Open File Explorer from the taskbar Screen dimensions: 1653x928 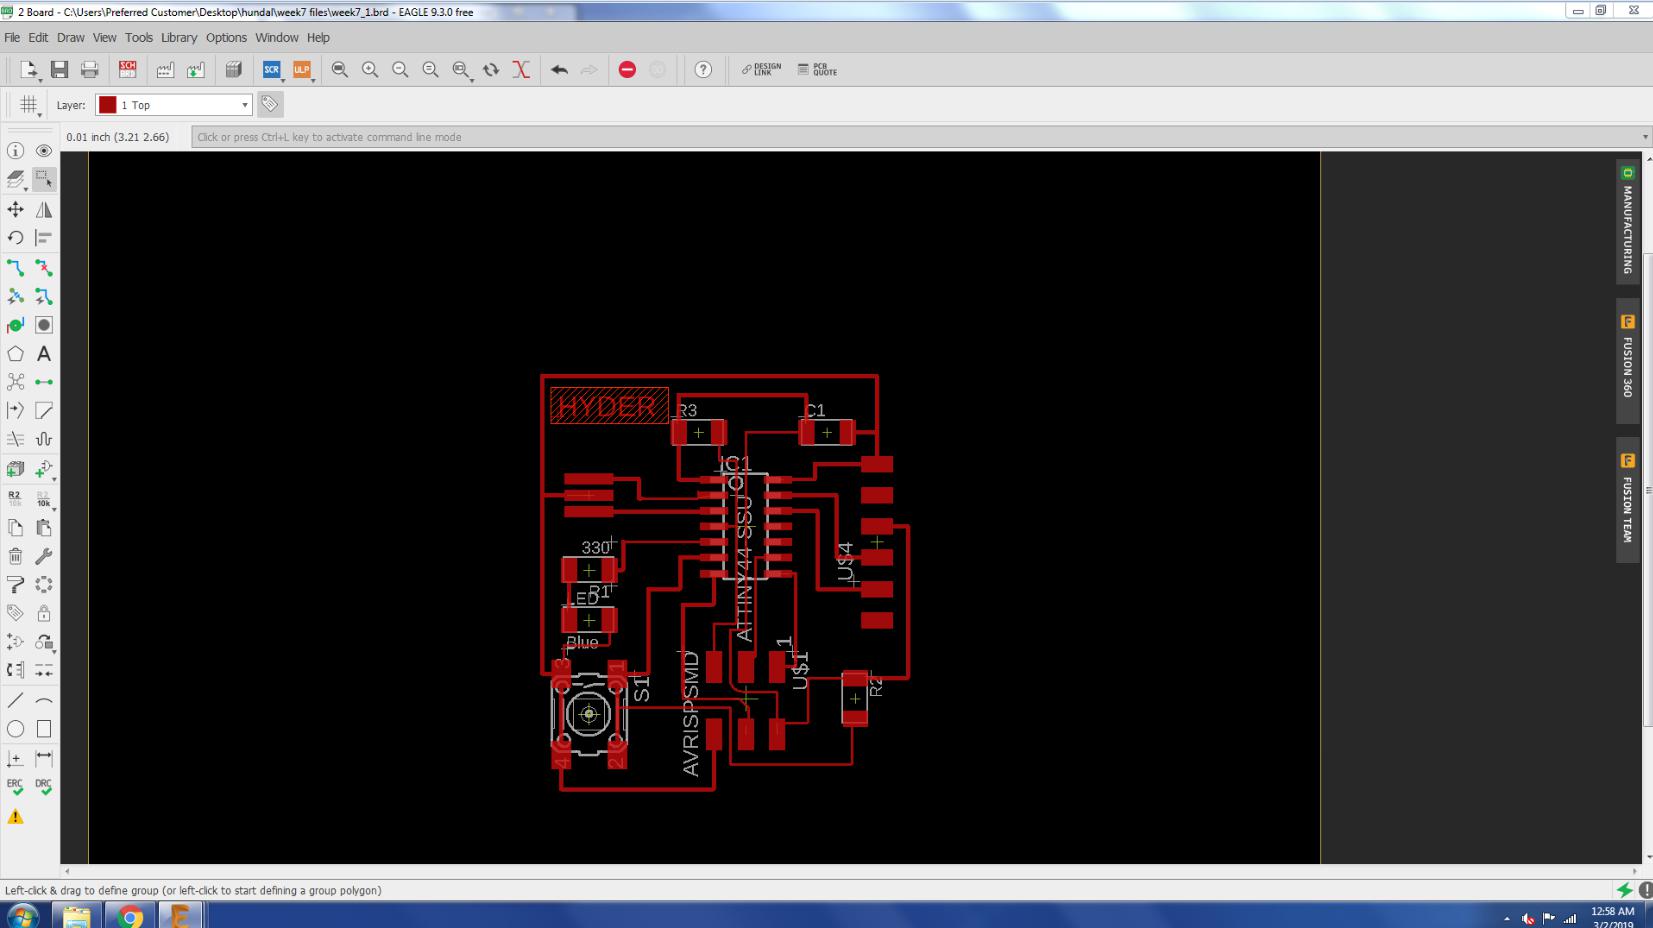tap(77, 915)
